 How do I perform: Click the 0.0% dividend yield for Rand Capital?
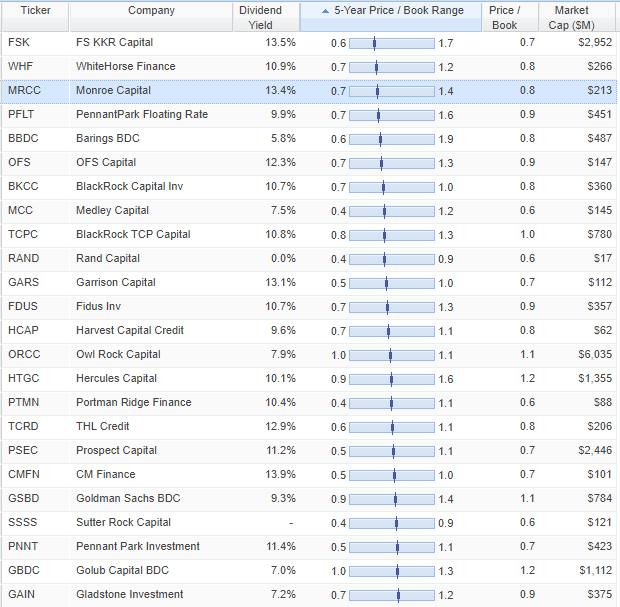coord(283,258)
